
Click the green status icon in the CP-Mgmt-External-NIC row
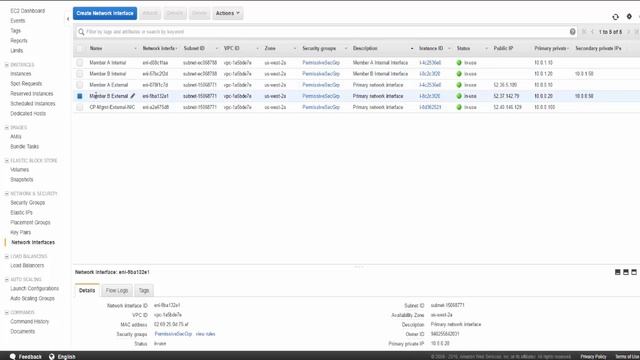tap(459, 107)
